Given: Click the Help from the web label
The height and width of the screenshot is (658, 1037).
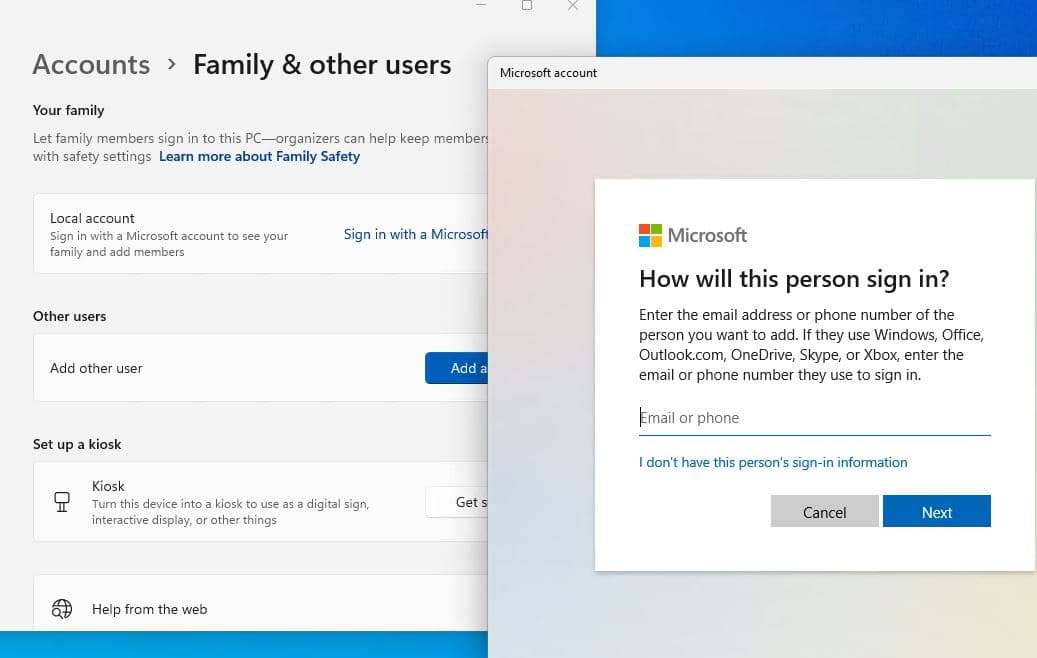Looking at the screenshot, I should [149, 609].
